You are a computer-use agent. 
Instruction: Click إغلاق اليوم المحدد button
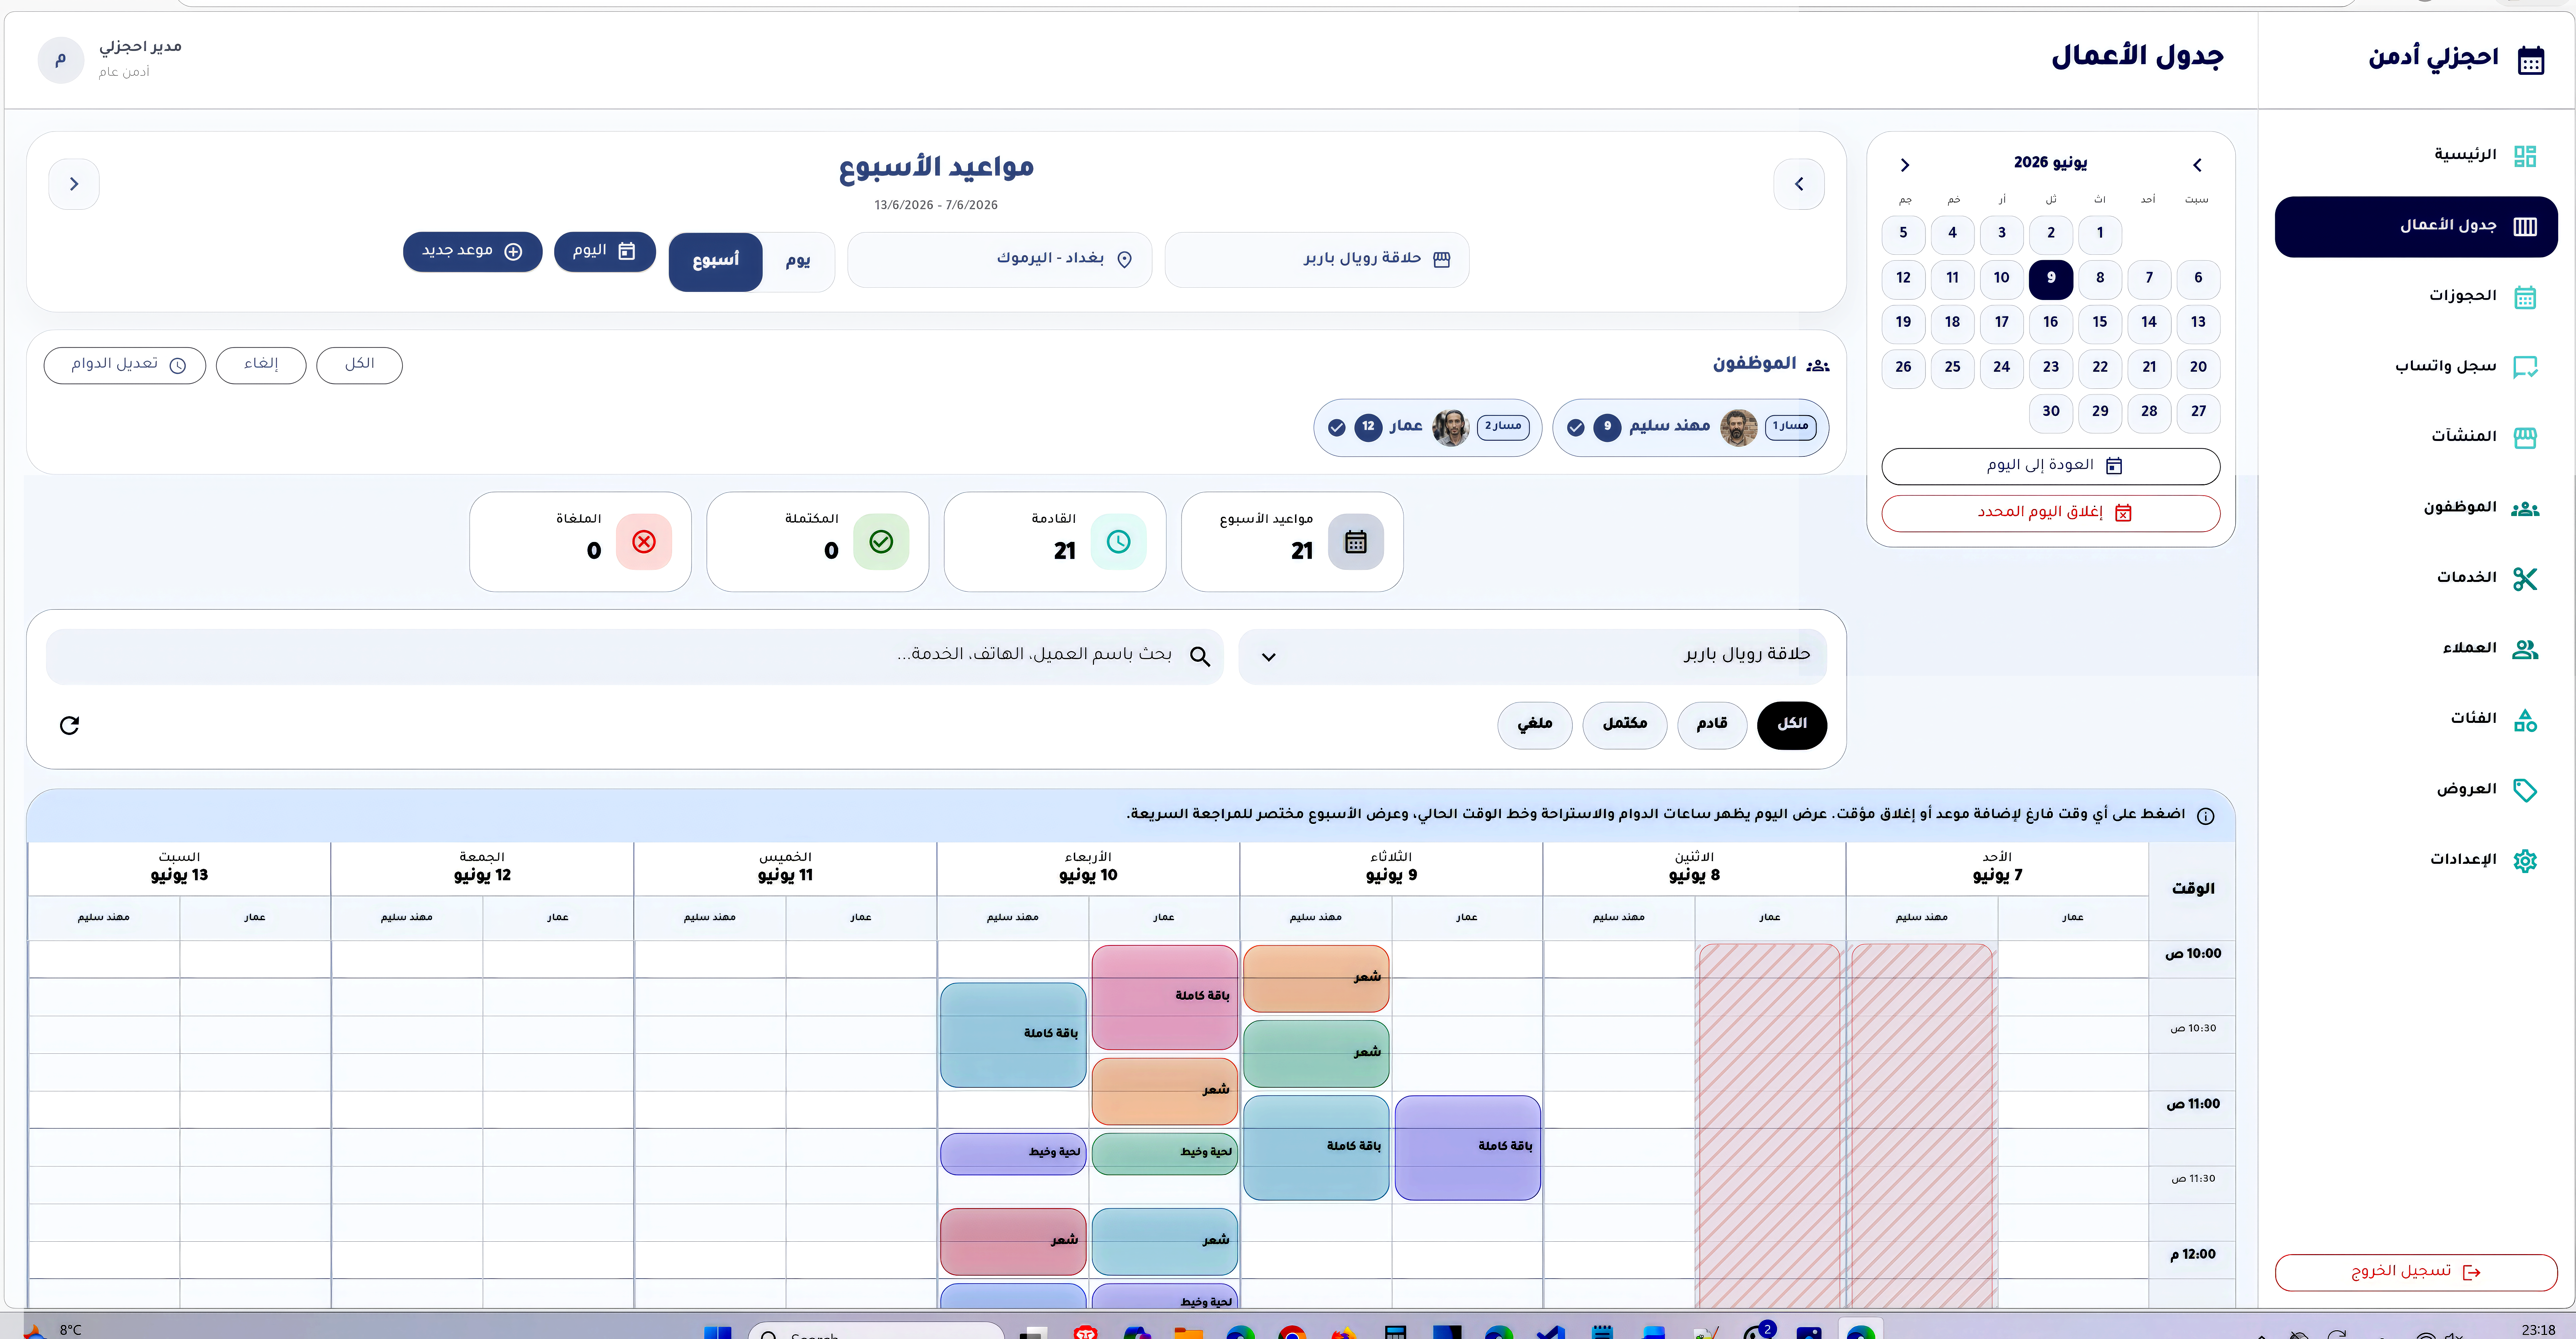(2051, 513)
